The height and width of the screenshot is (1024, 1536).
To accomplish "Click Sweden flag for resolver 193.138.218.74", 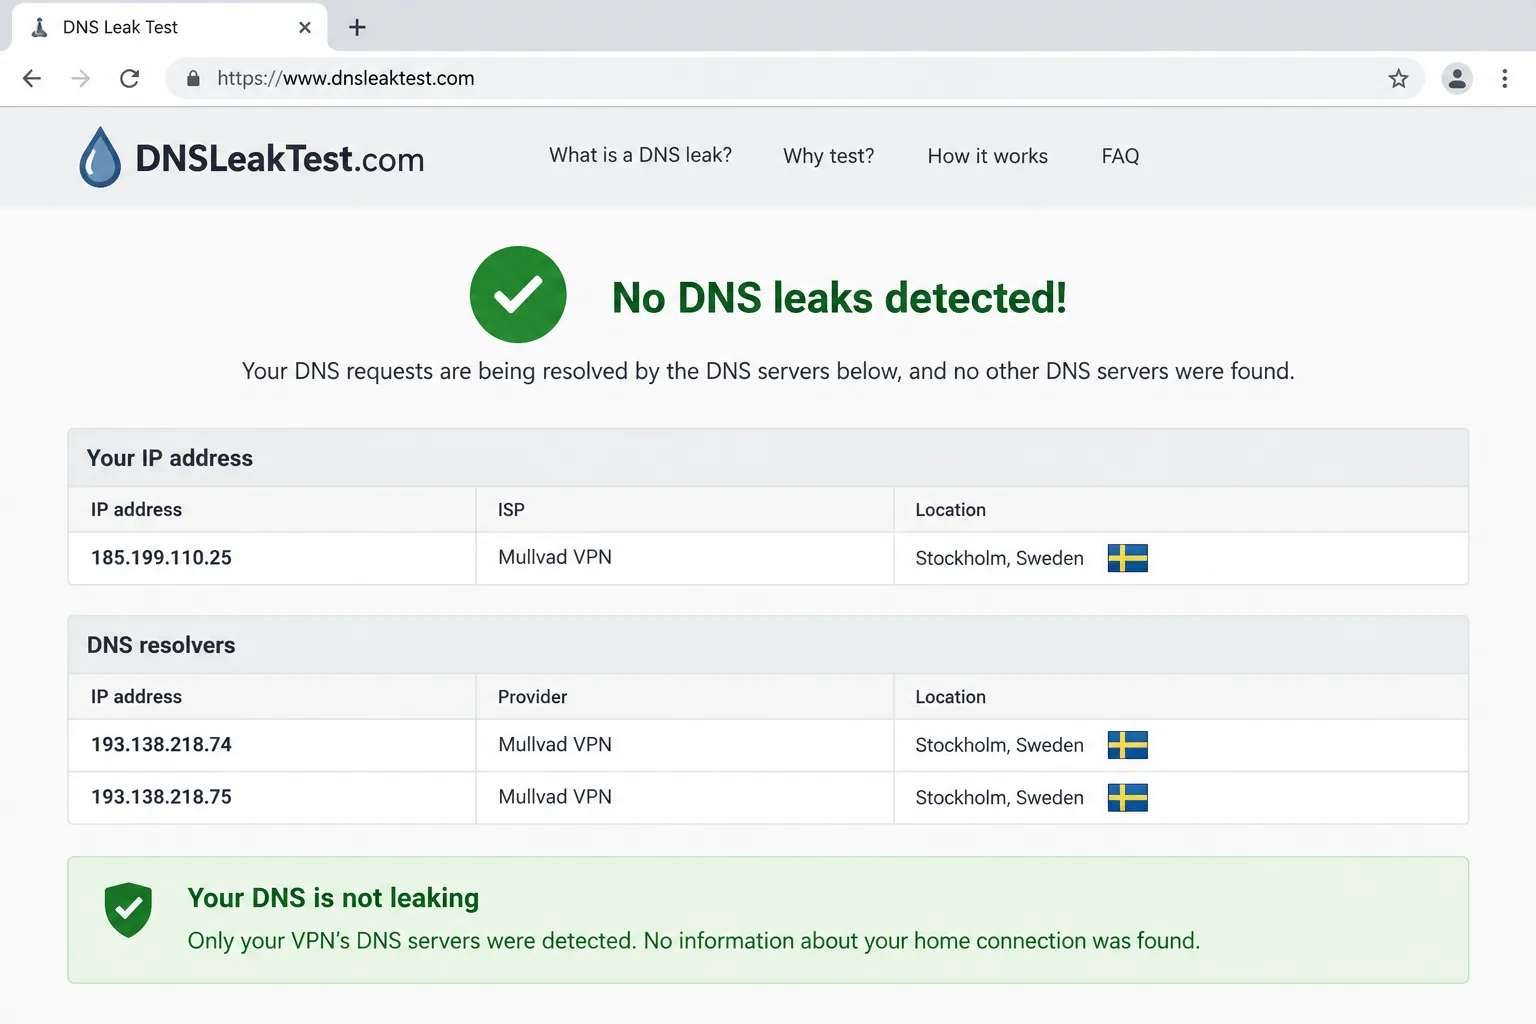I will pyautogui.click(x=1127, y=745).
